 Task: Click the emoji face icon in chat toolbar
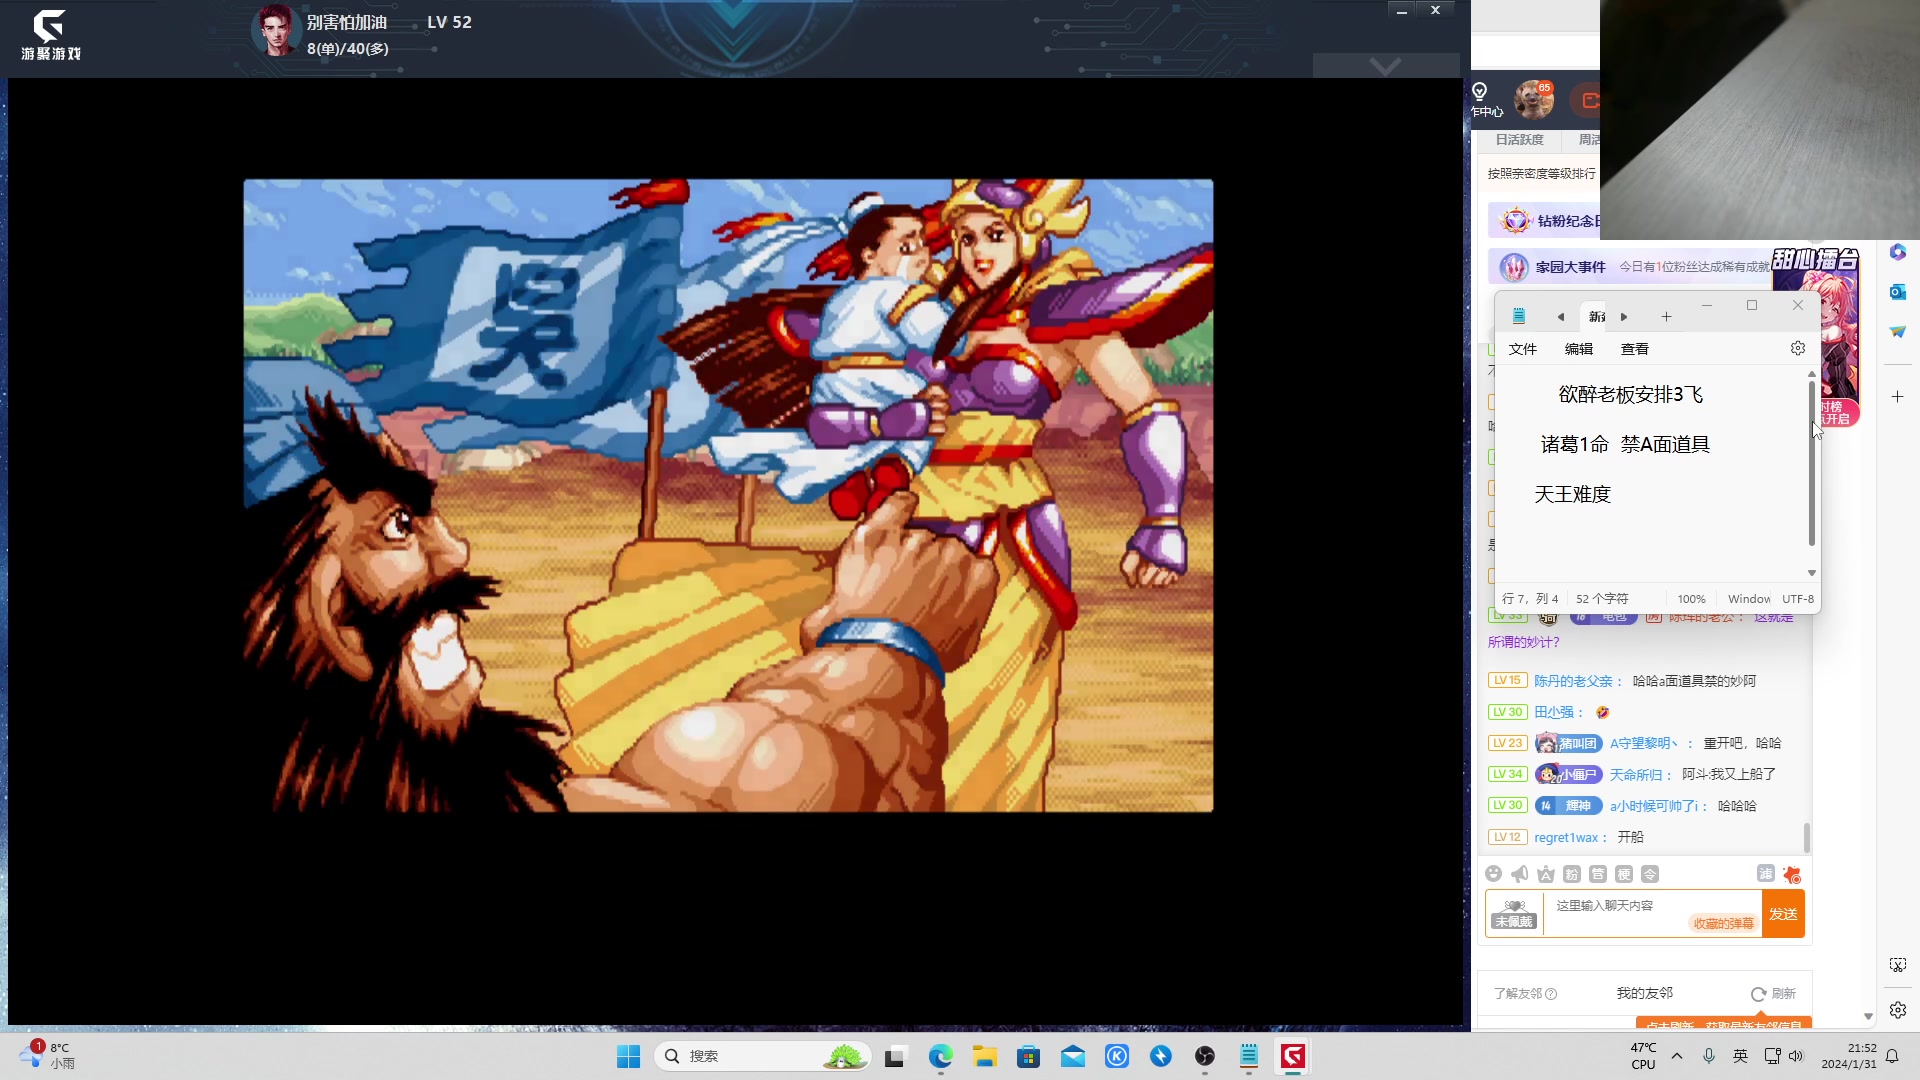click(1493, 874)
